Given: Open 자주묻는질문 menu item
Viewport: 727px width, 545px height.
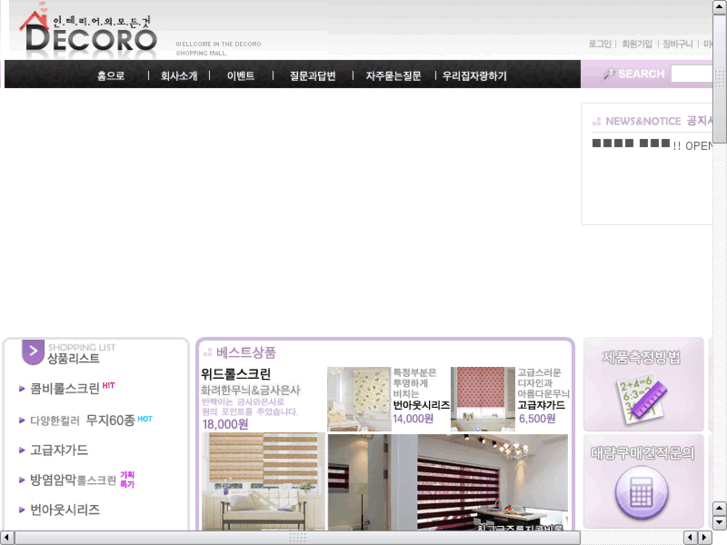Looking at the screenshot, I should (393, 76).
